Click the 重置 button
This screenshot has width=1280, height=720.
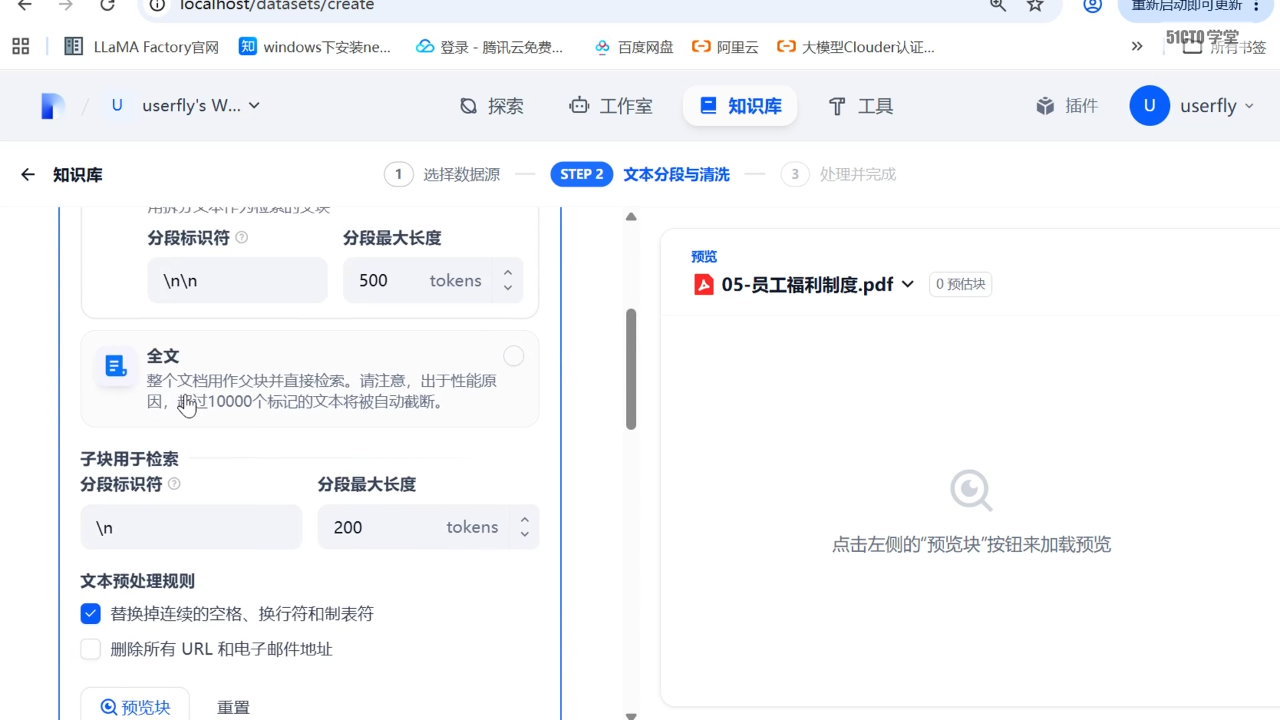point(233,707)
